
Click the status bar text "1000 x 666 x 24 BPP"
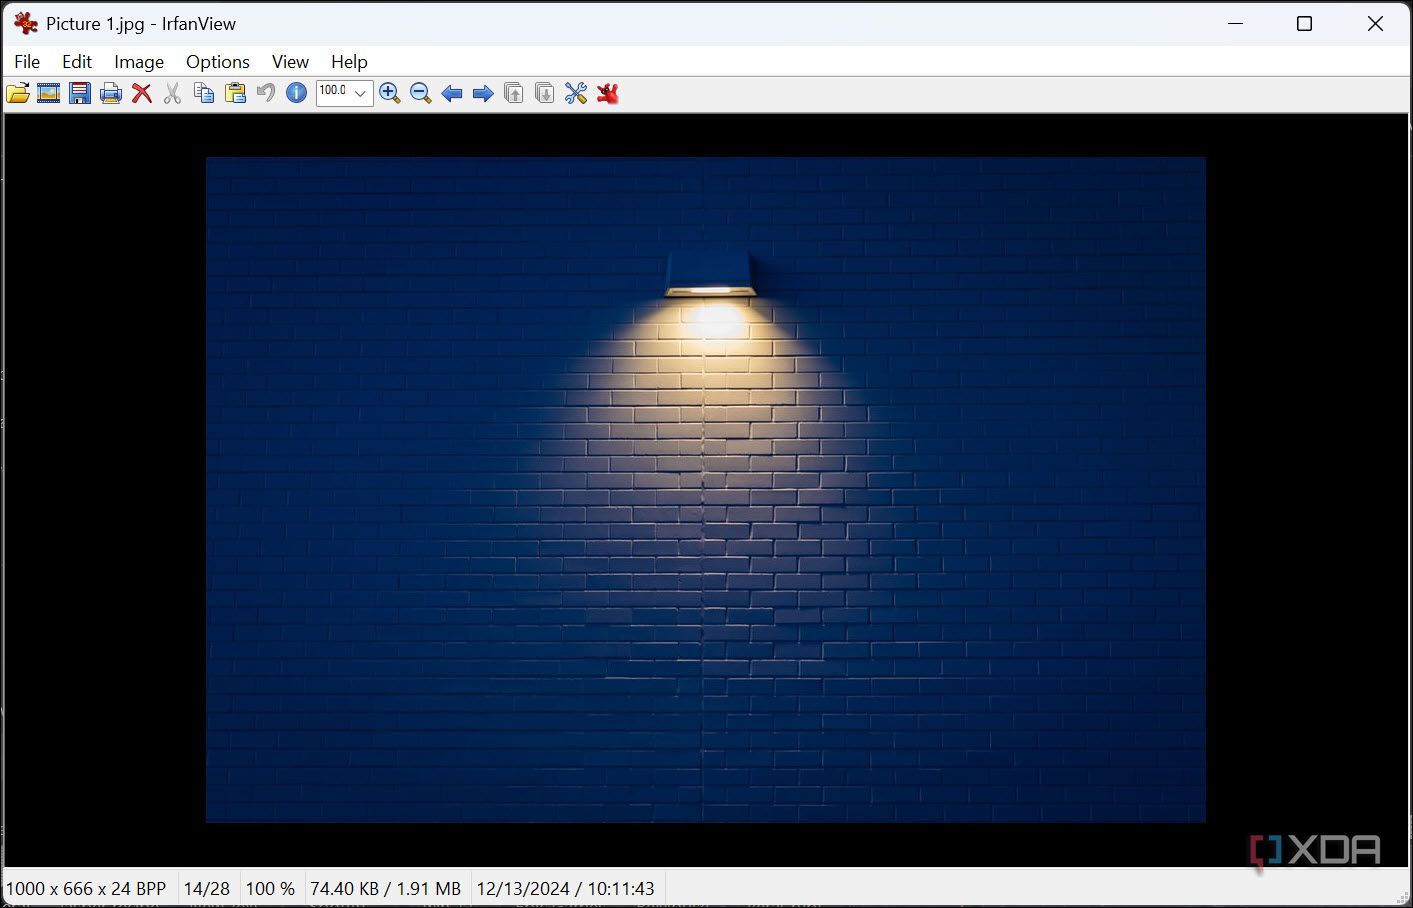[86, 888]
